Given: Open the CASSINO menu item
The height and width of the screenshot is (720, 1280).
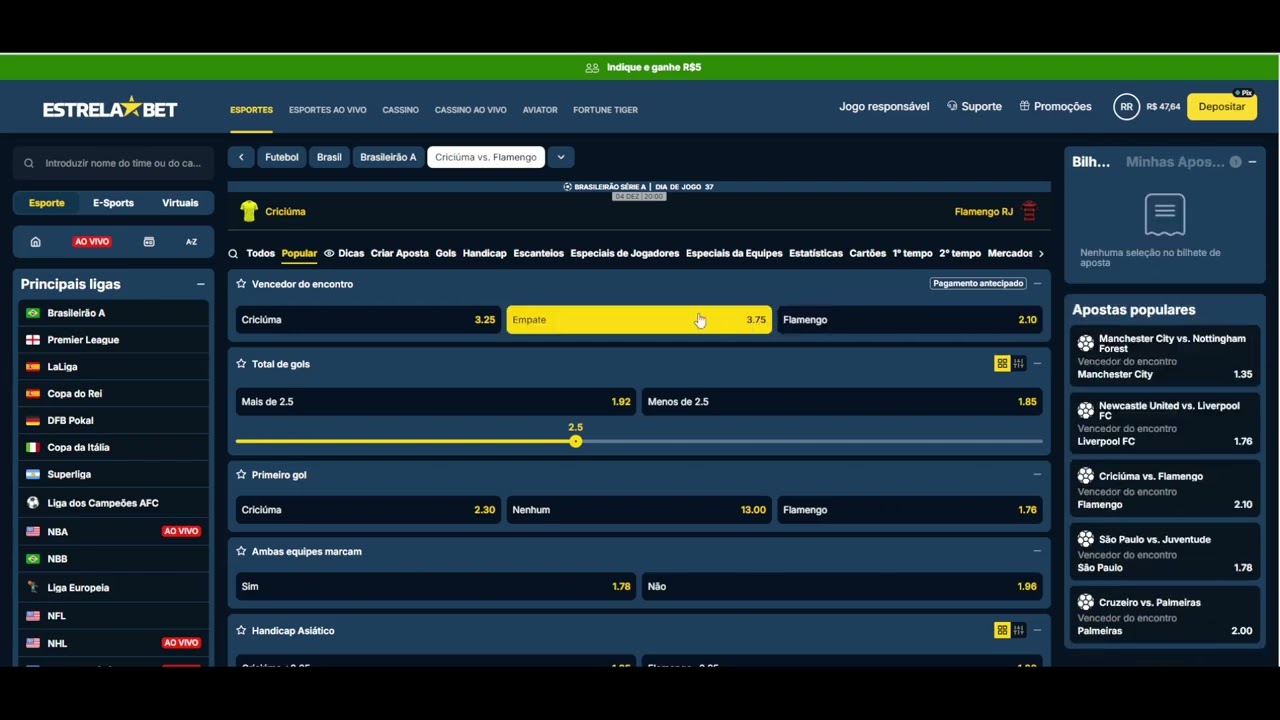Looking at the screenshot, I should 400,110.
